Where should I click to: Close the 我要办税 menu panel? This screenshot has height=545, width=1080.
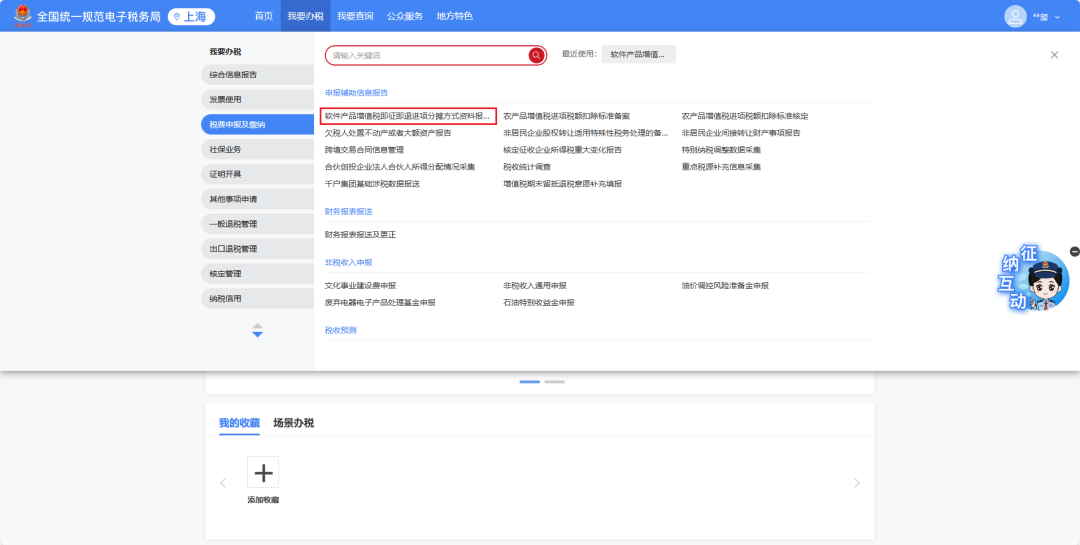1054,55
